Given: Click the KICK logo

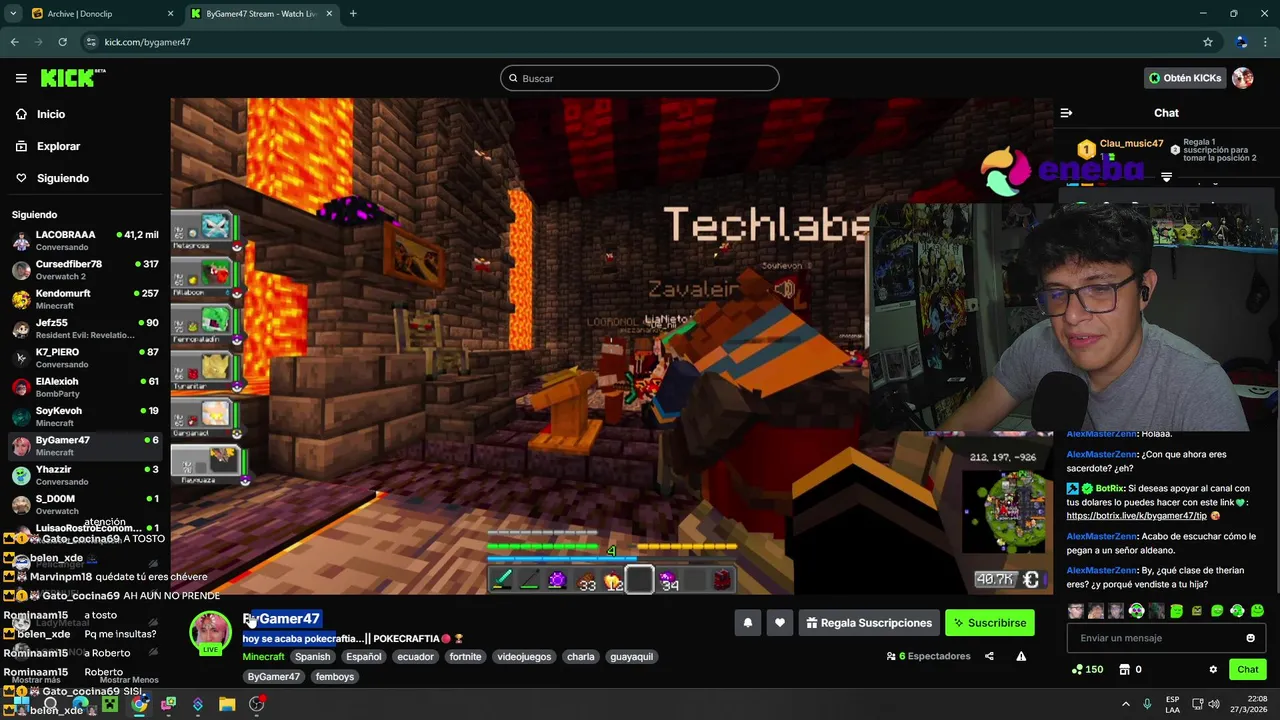Looking at the screenshot, I should pos(72,78).
